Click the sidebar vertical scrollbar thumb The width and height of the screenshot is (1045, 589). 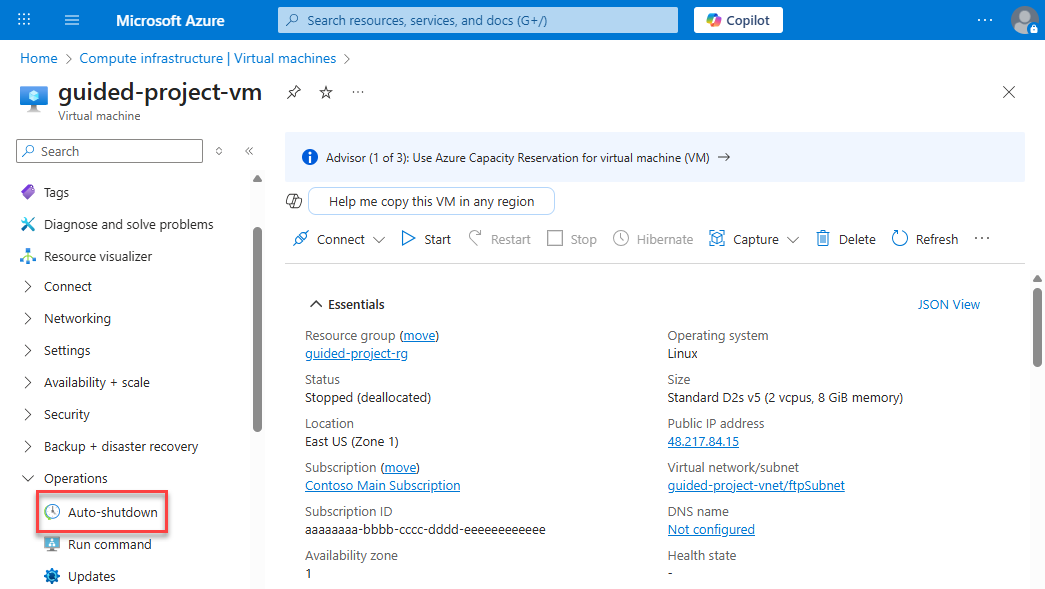[x=257, y=329]
